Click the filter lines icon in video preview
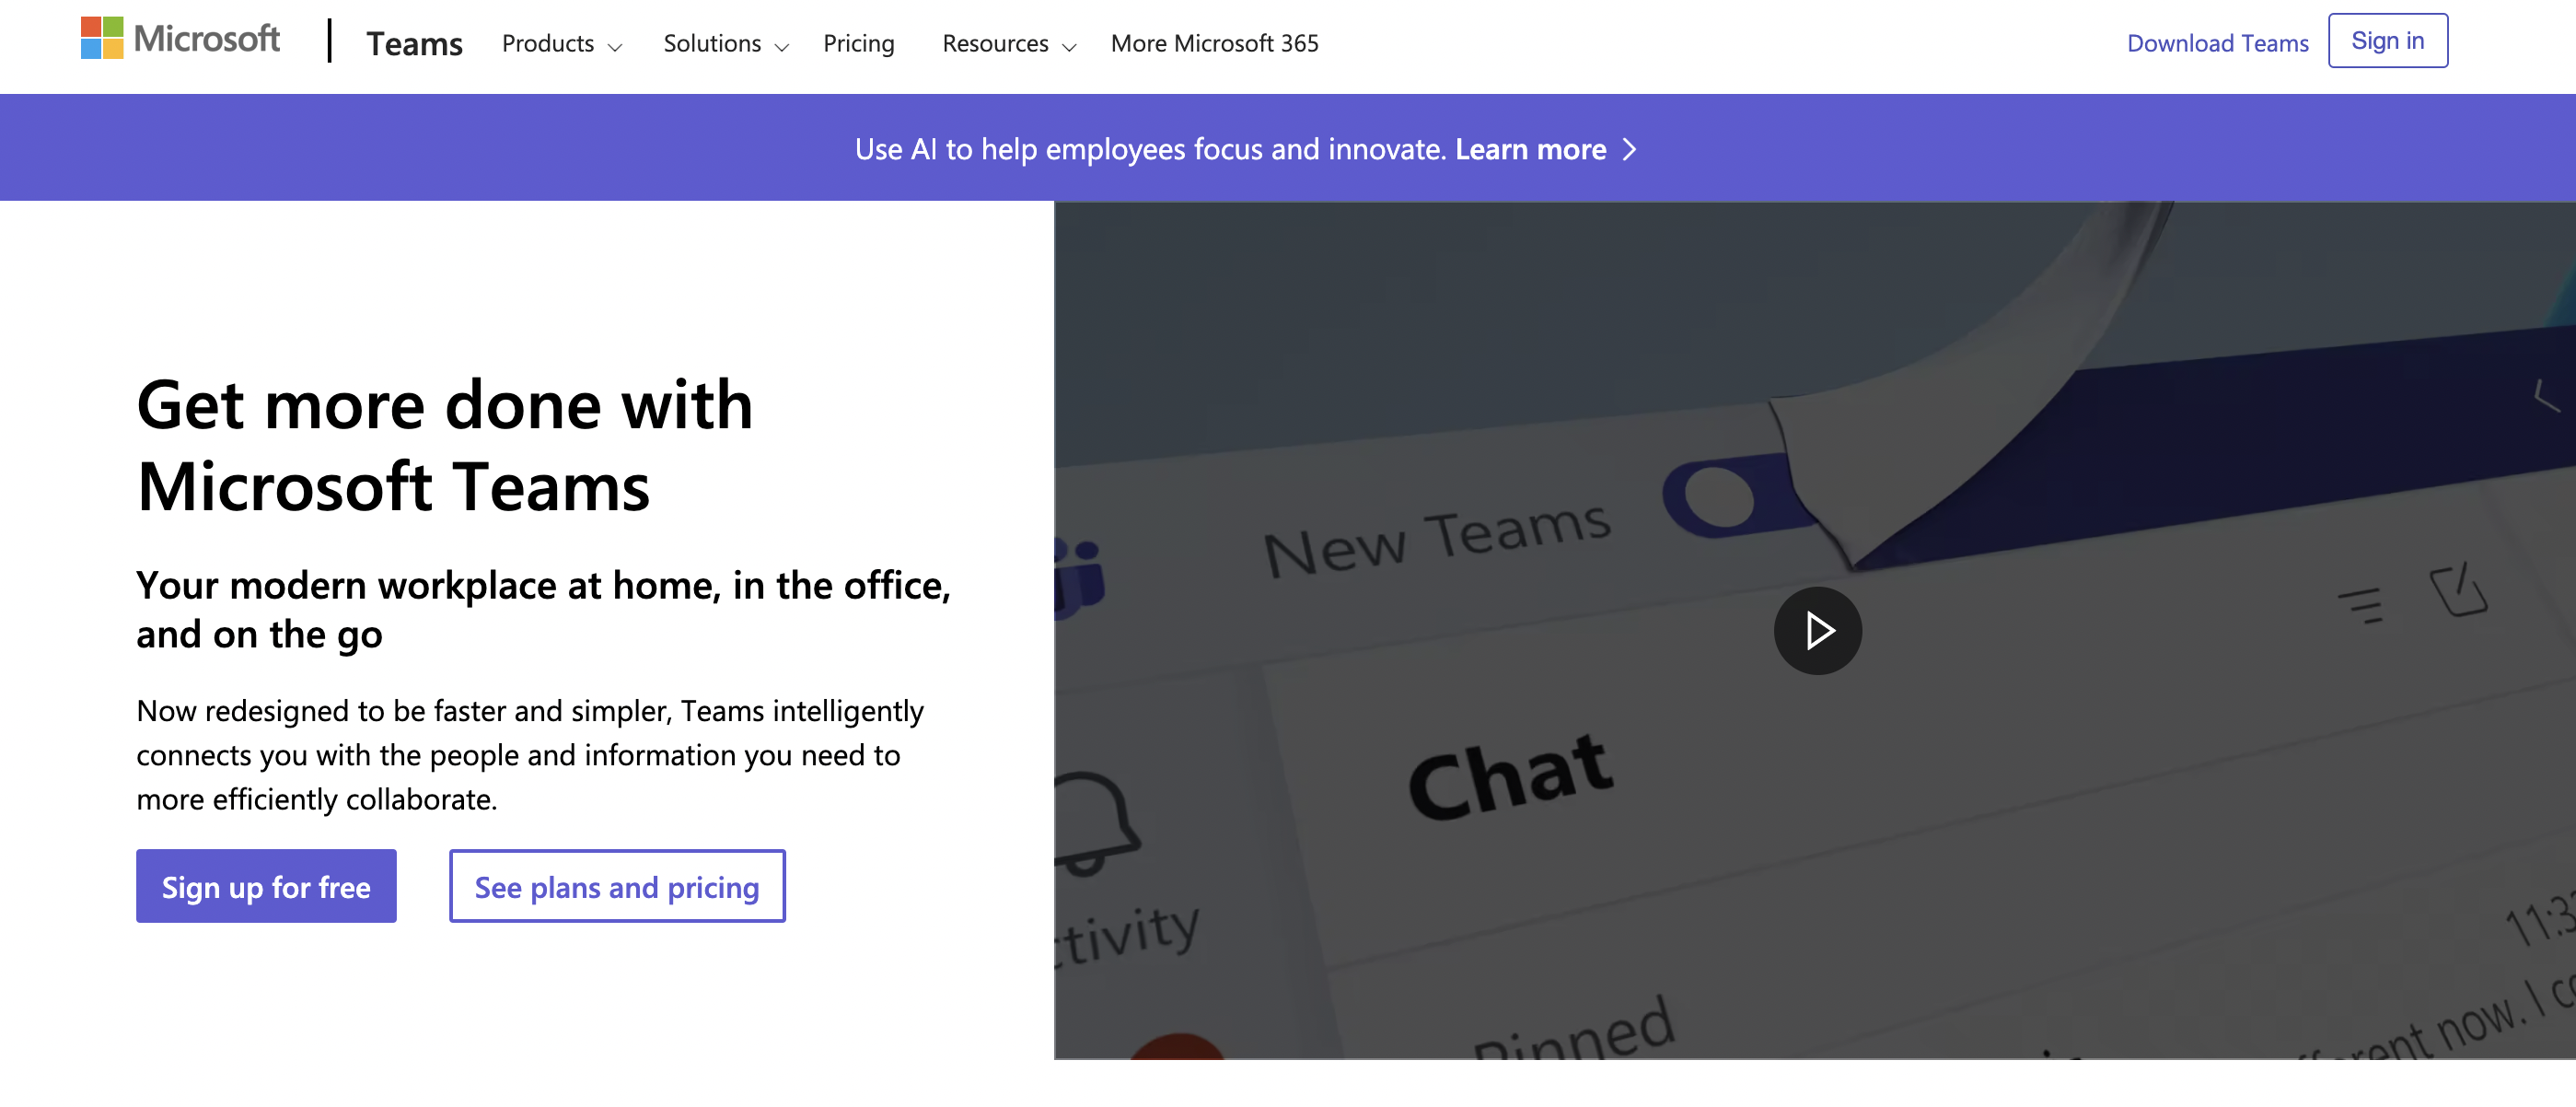The height and width of the screenshot is (1107, 2576). [2362, 605]
